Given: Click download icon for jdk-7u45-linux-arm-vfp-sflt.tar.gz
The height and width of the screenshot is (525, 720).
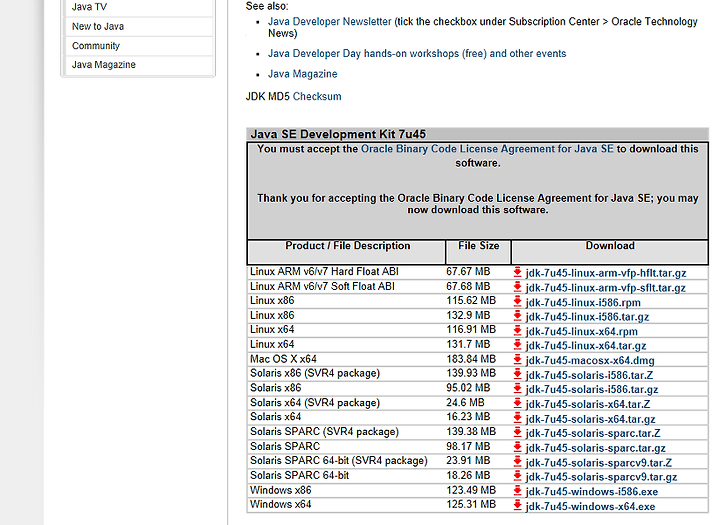Looking at the screenshot, I should click(518, 287).
